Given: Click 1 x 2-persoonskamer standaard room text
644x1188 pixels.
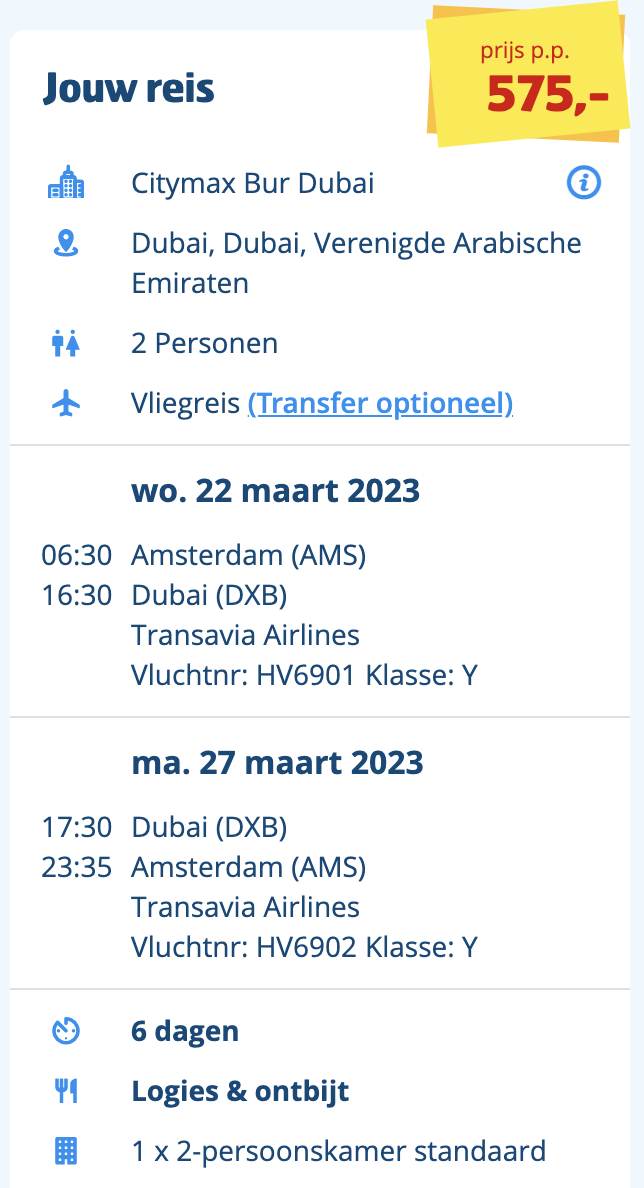Looking at the screenshot, I should pos(339,1152).
